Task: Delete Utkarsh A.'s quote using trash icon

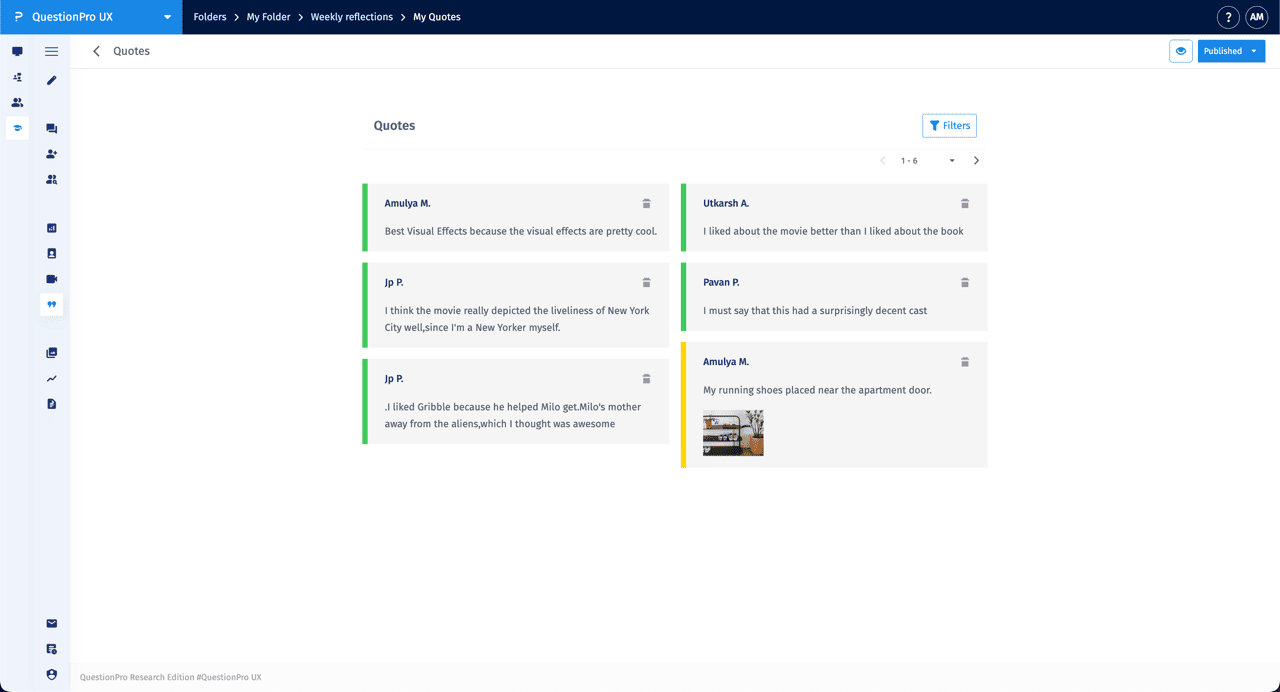Action: [x=965, y=204]
